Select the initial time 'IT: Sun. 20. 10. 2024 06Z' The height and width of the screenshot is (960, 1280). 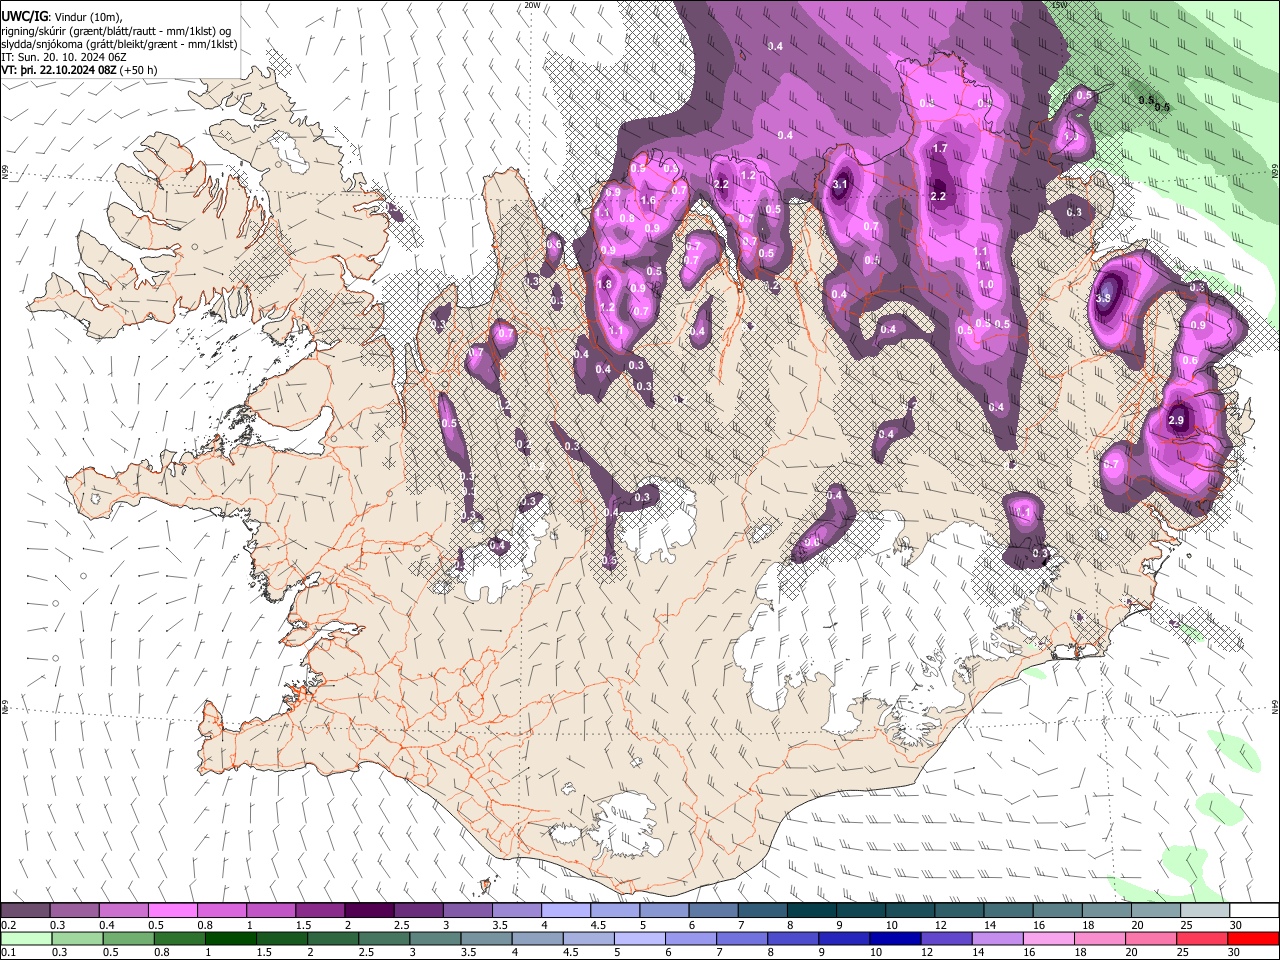coord(64,57)
